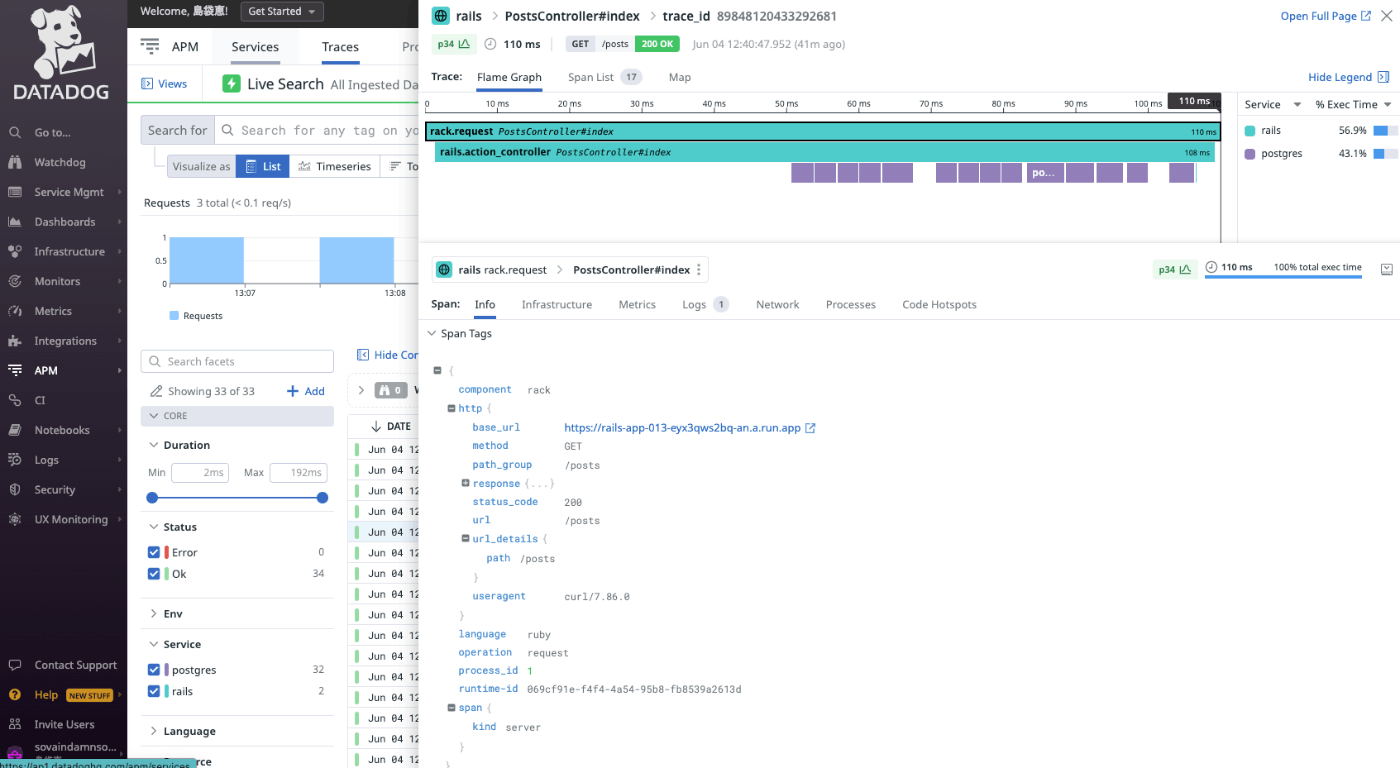The image size is (1400, 768).
Task: Open the Network span tab
Action: (x=778, y=305)
